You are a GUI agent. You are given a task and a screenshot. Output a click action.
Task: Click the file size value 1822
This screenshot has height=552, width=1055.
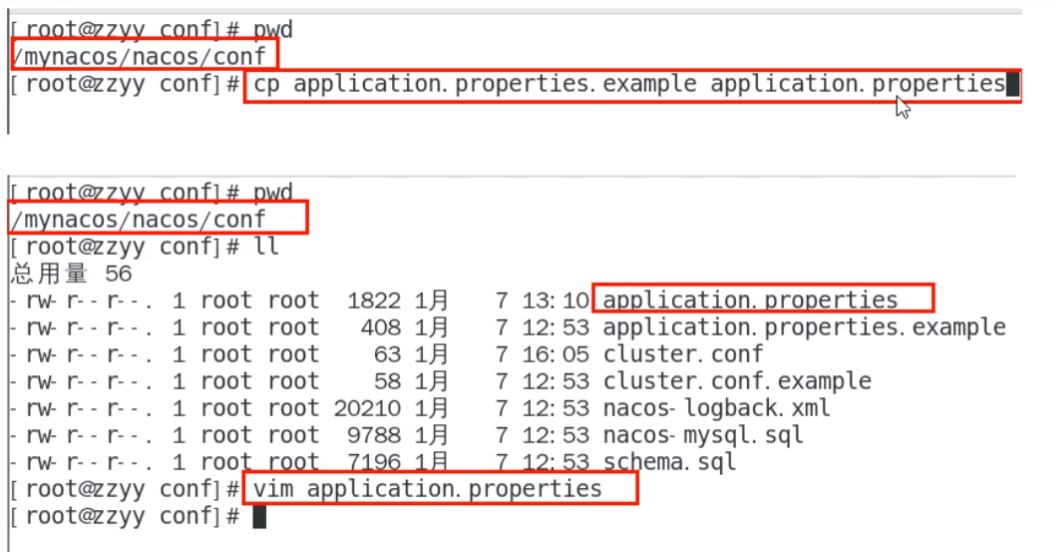pos(373,301)
